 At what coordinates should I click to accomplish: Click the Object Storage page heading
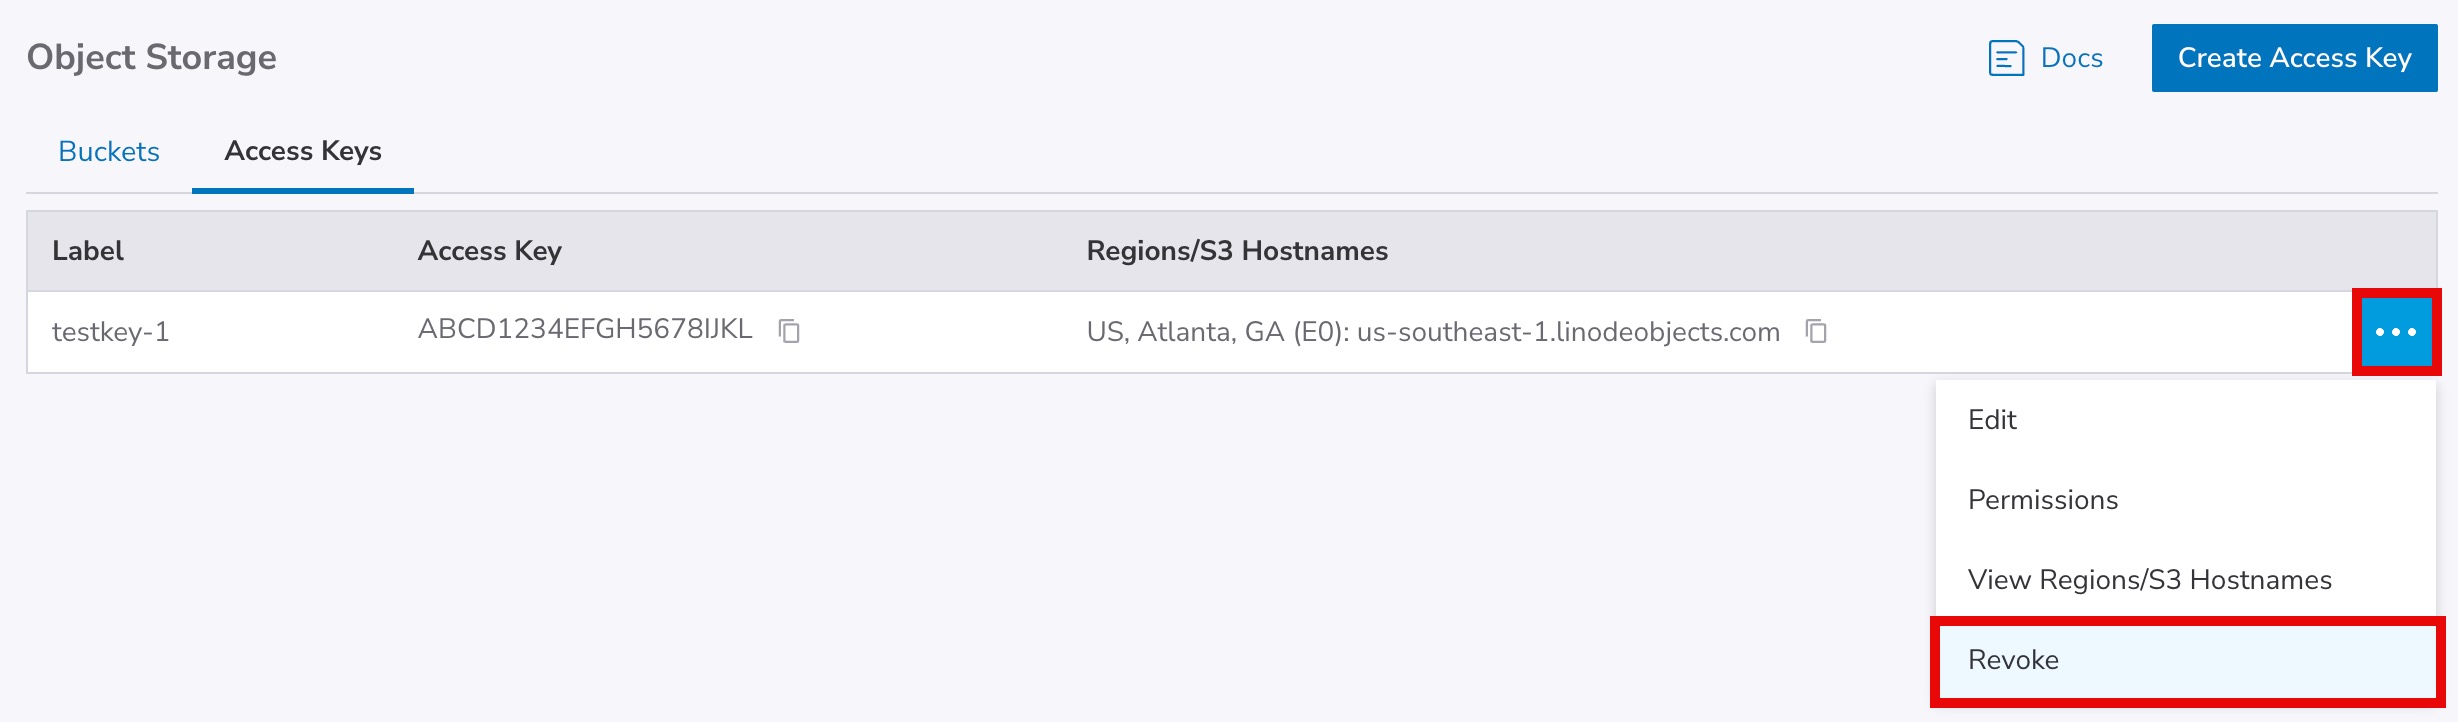click(152, 58)
